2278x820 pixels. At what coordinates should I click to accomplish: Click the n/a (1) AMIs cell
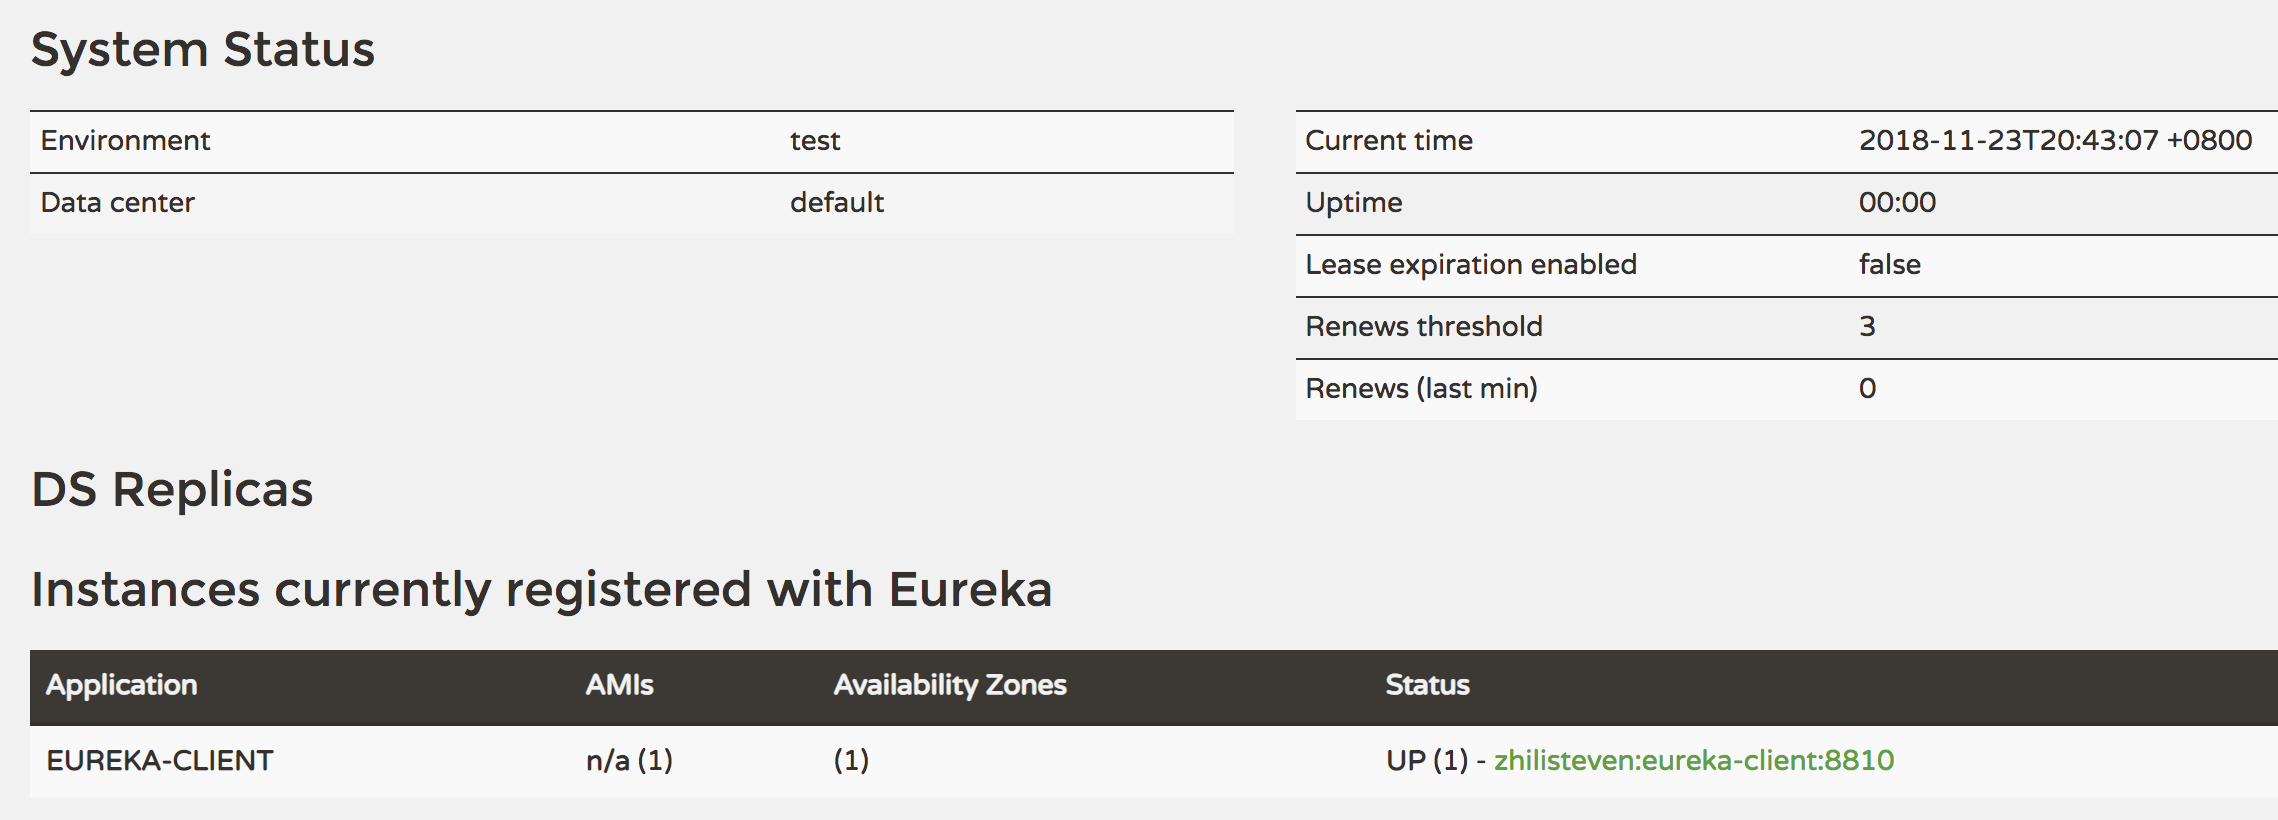click(629, 761)
